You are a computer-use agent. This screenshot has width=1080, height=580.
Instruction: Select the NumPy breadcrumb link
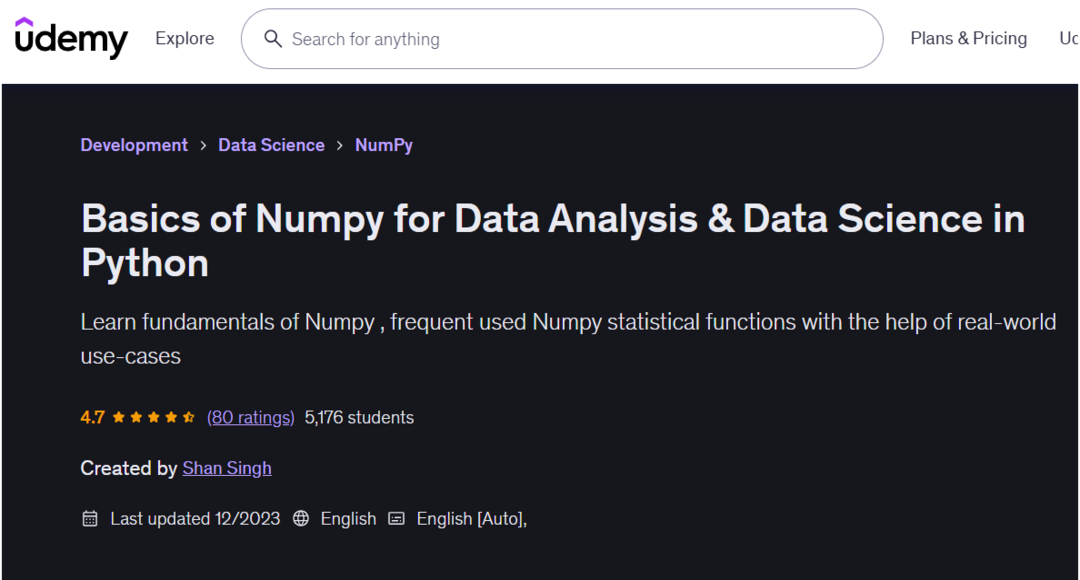tap(384, 145)
